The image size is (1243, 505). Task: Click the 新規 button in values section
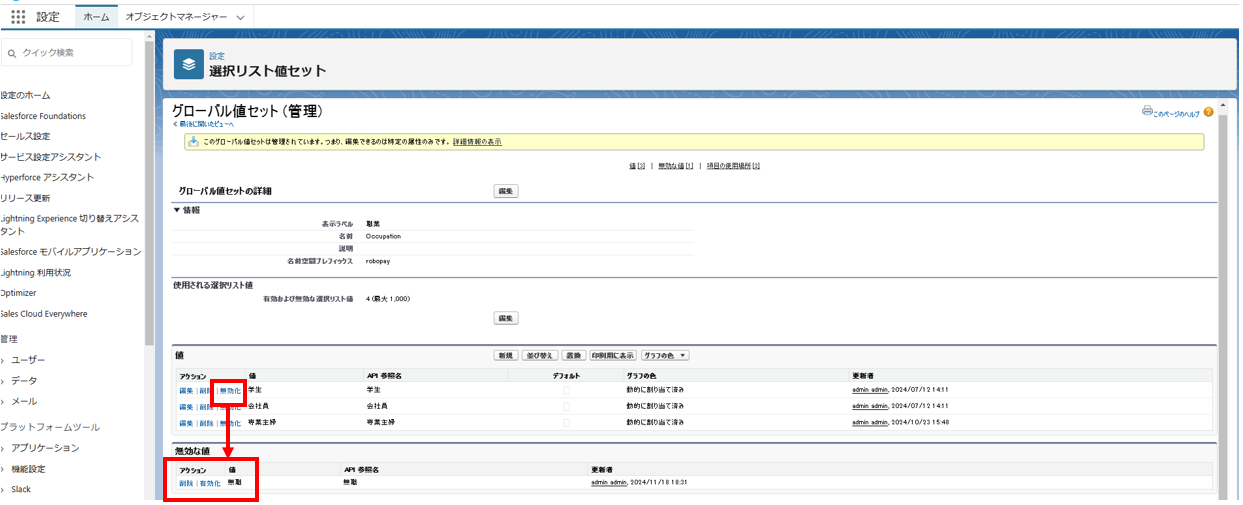[506, 355]
